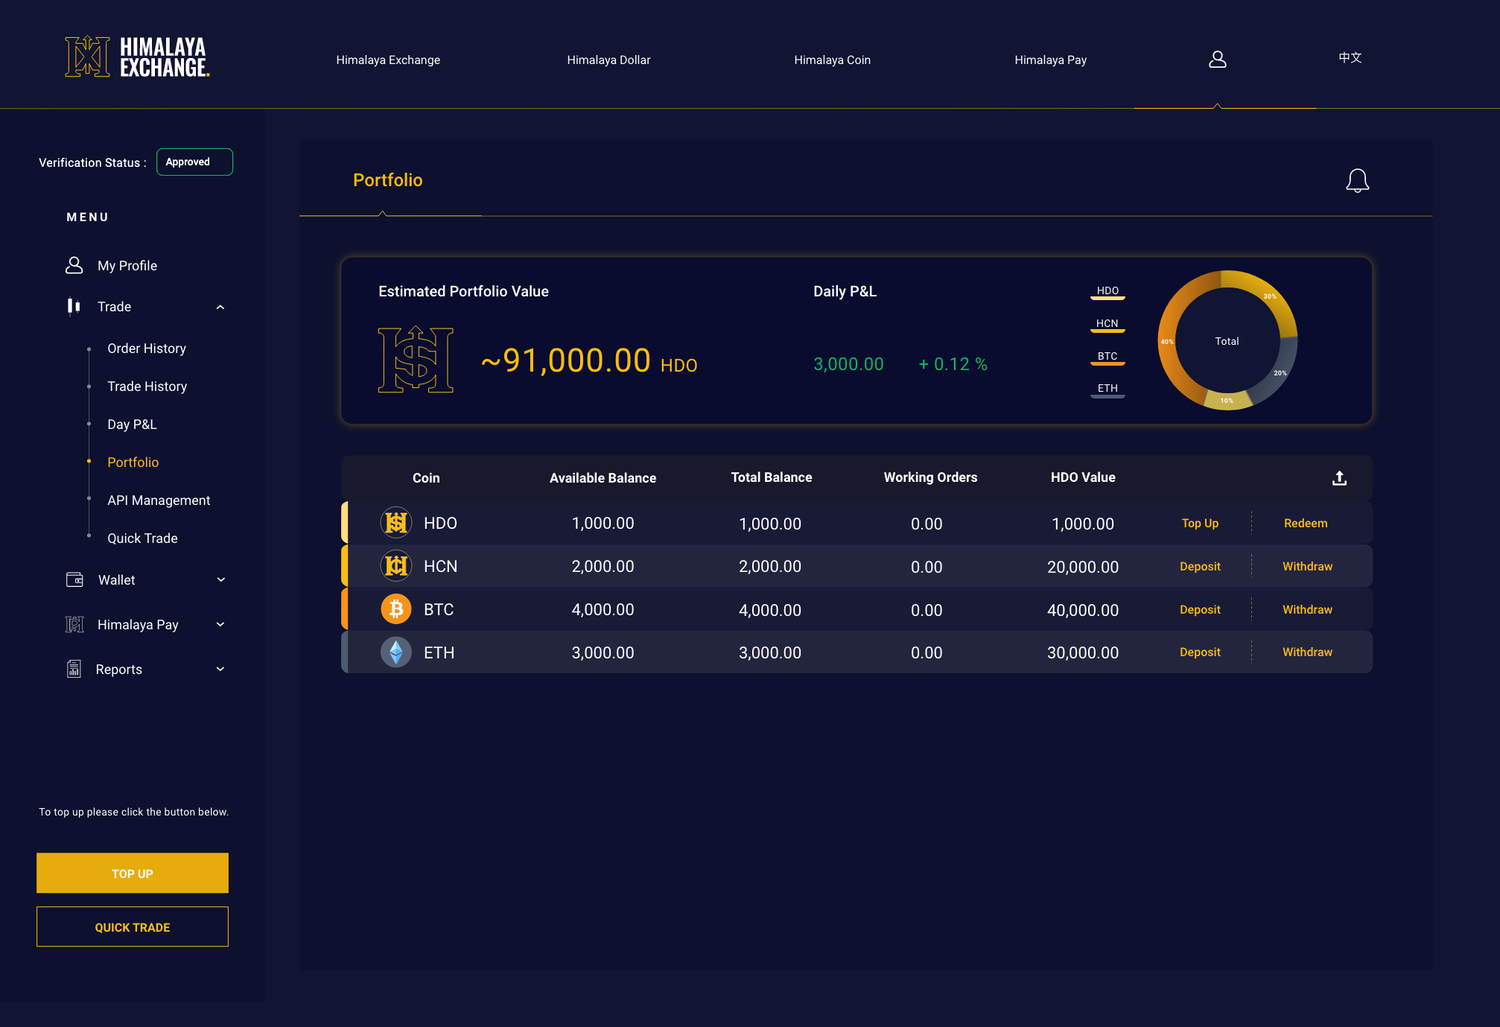Select Portfolio in the sidebar submenu
This screenshot has width=1500, height=1027.
click(x=133, y=463)
